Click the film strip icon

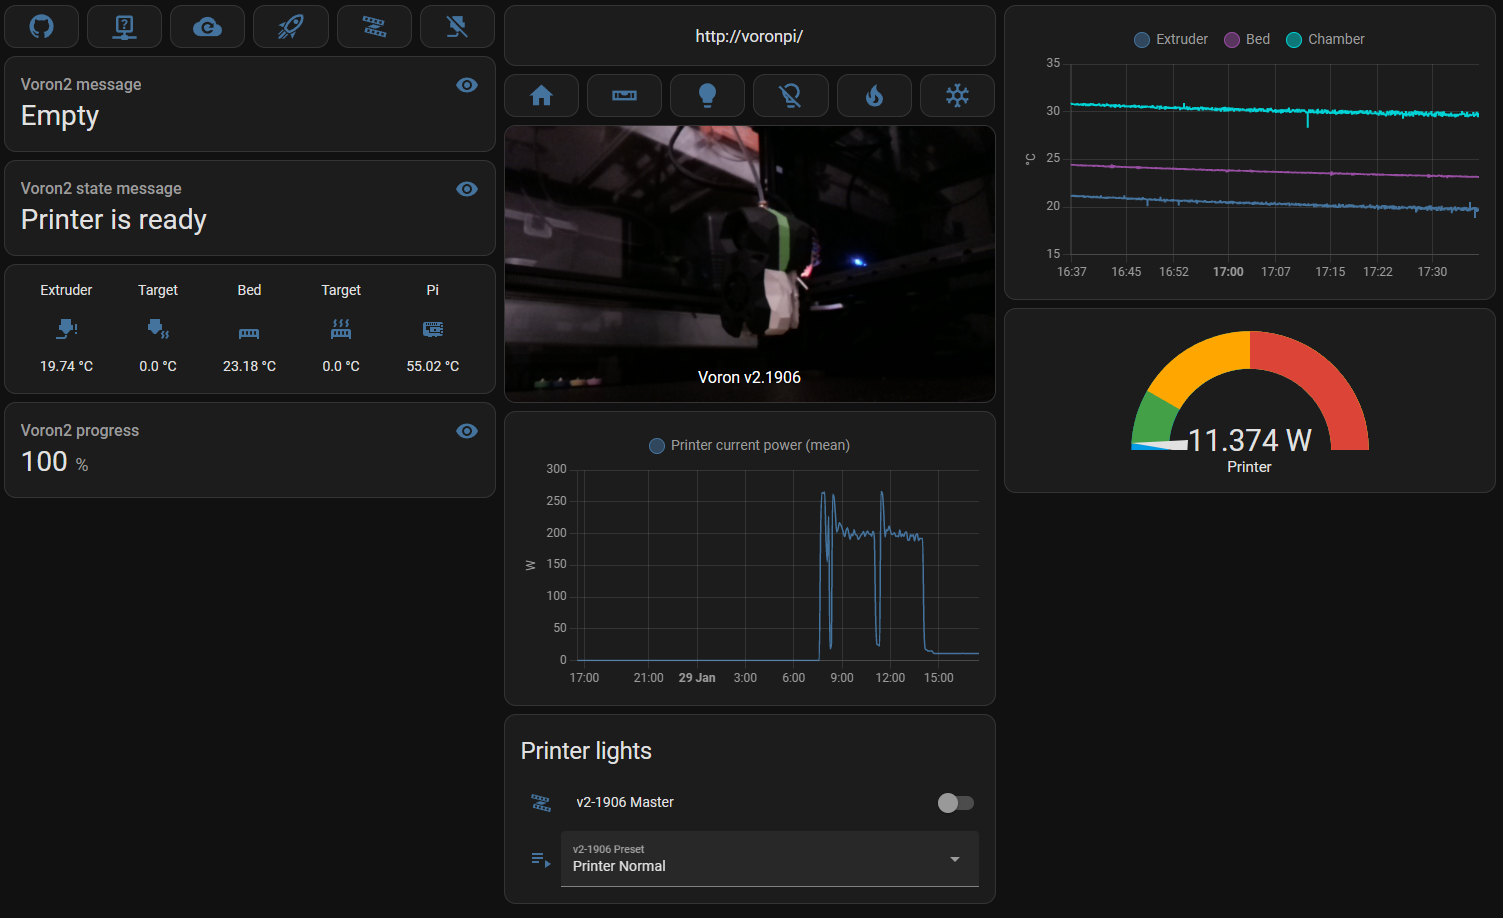(374, 26)
